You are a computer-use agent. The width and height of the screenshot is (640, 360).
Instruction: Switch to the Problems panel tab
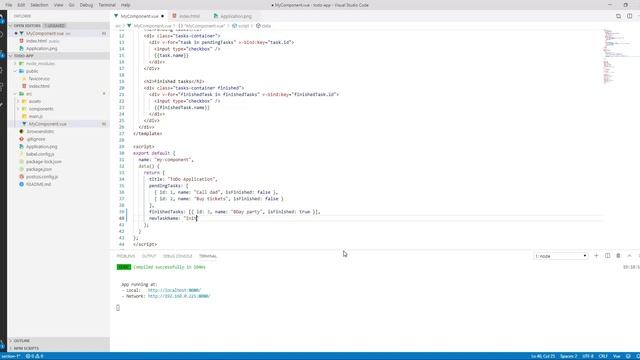126,256
